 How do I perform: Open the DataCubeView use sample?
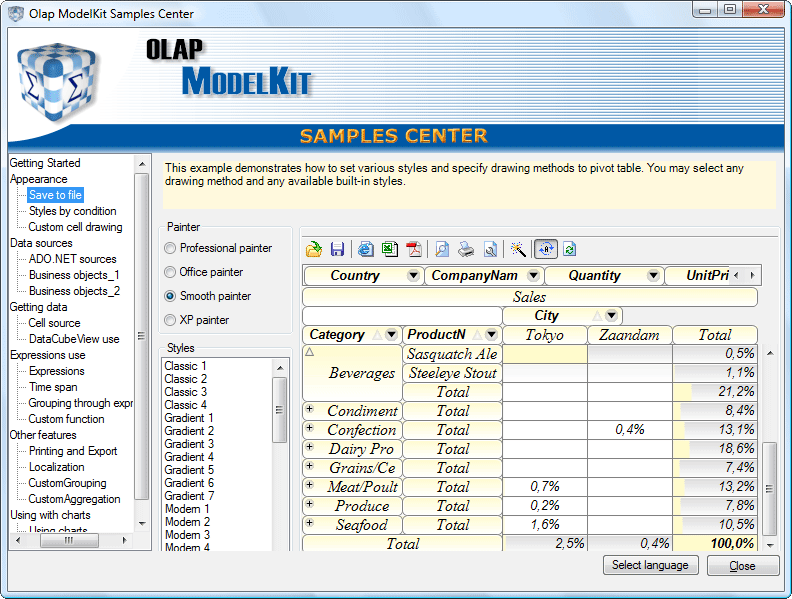(74, 339)
